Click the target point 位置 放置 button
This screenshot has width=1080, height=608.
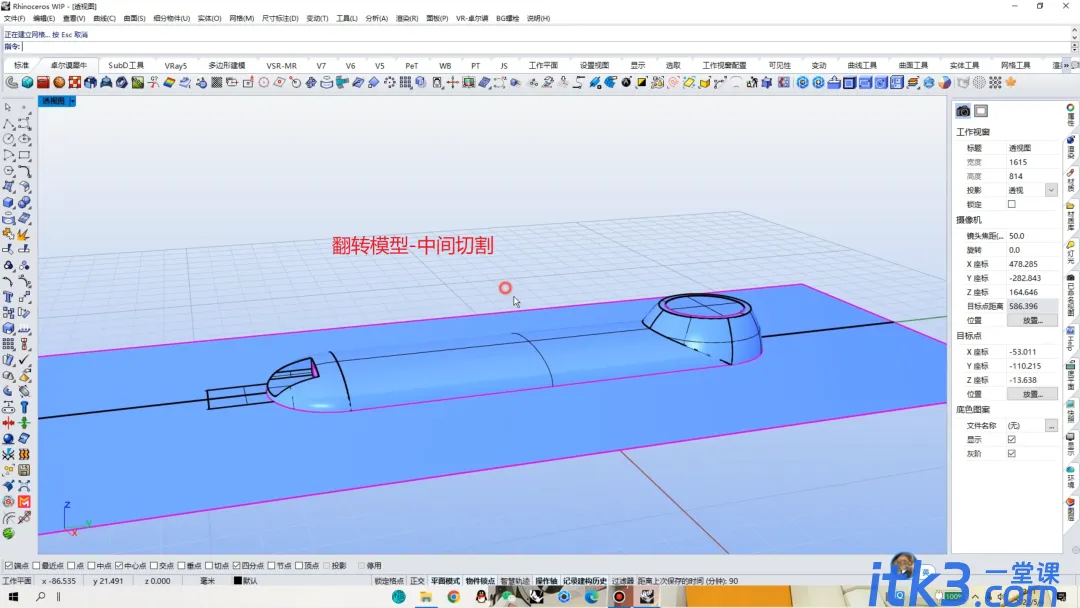(1032, 395)
